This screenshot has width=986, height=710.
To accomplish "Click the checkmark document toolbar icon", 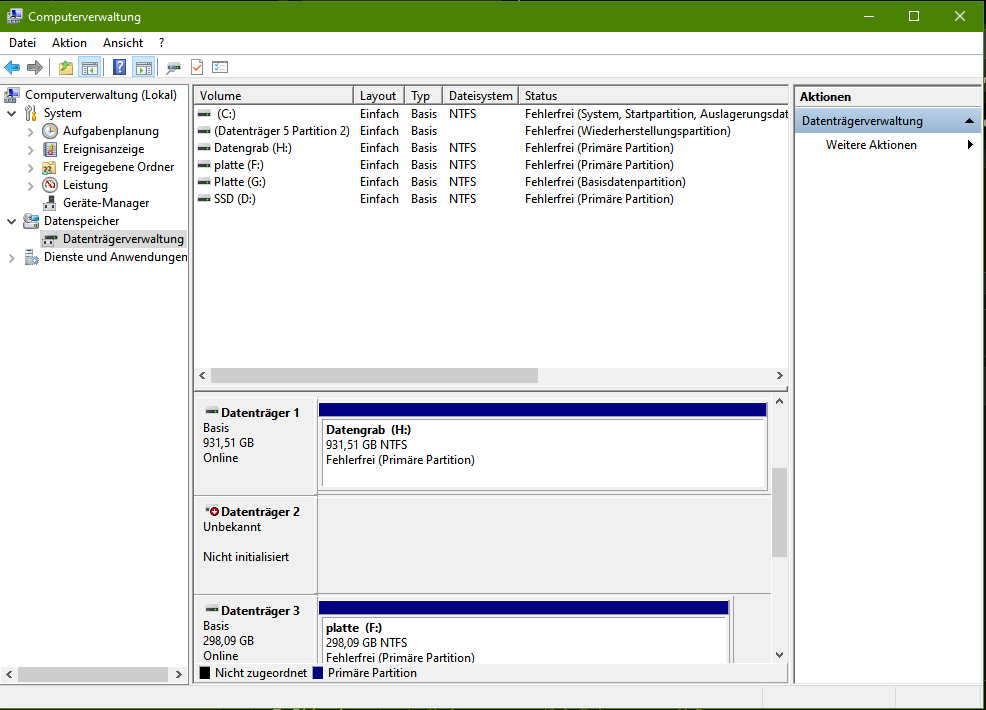I will point(197,67).
